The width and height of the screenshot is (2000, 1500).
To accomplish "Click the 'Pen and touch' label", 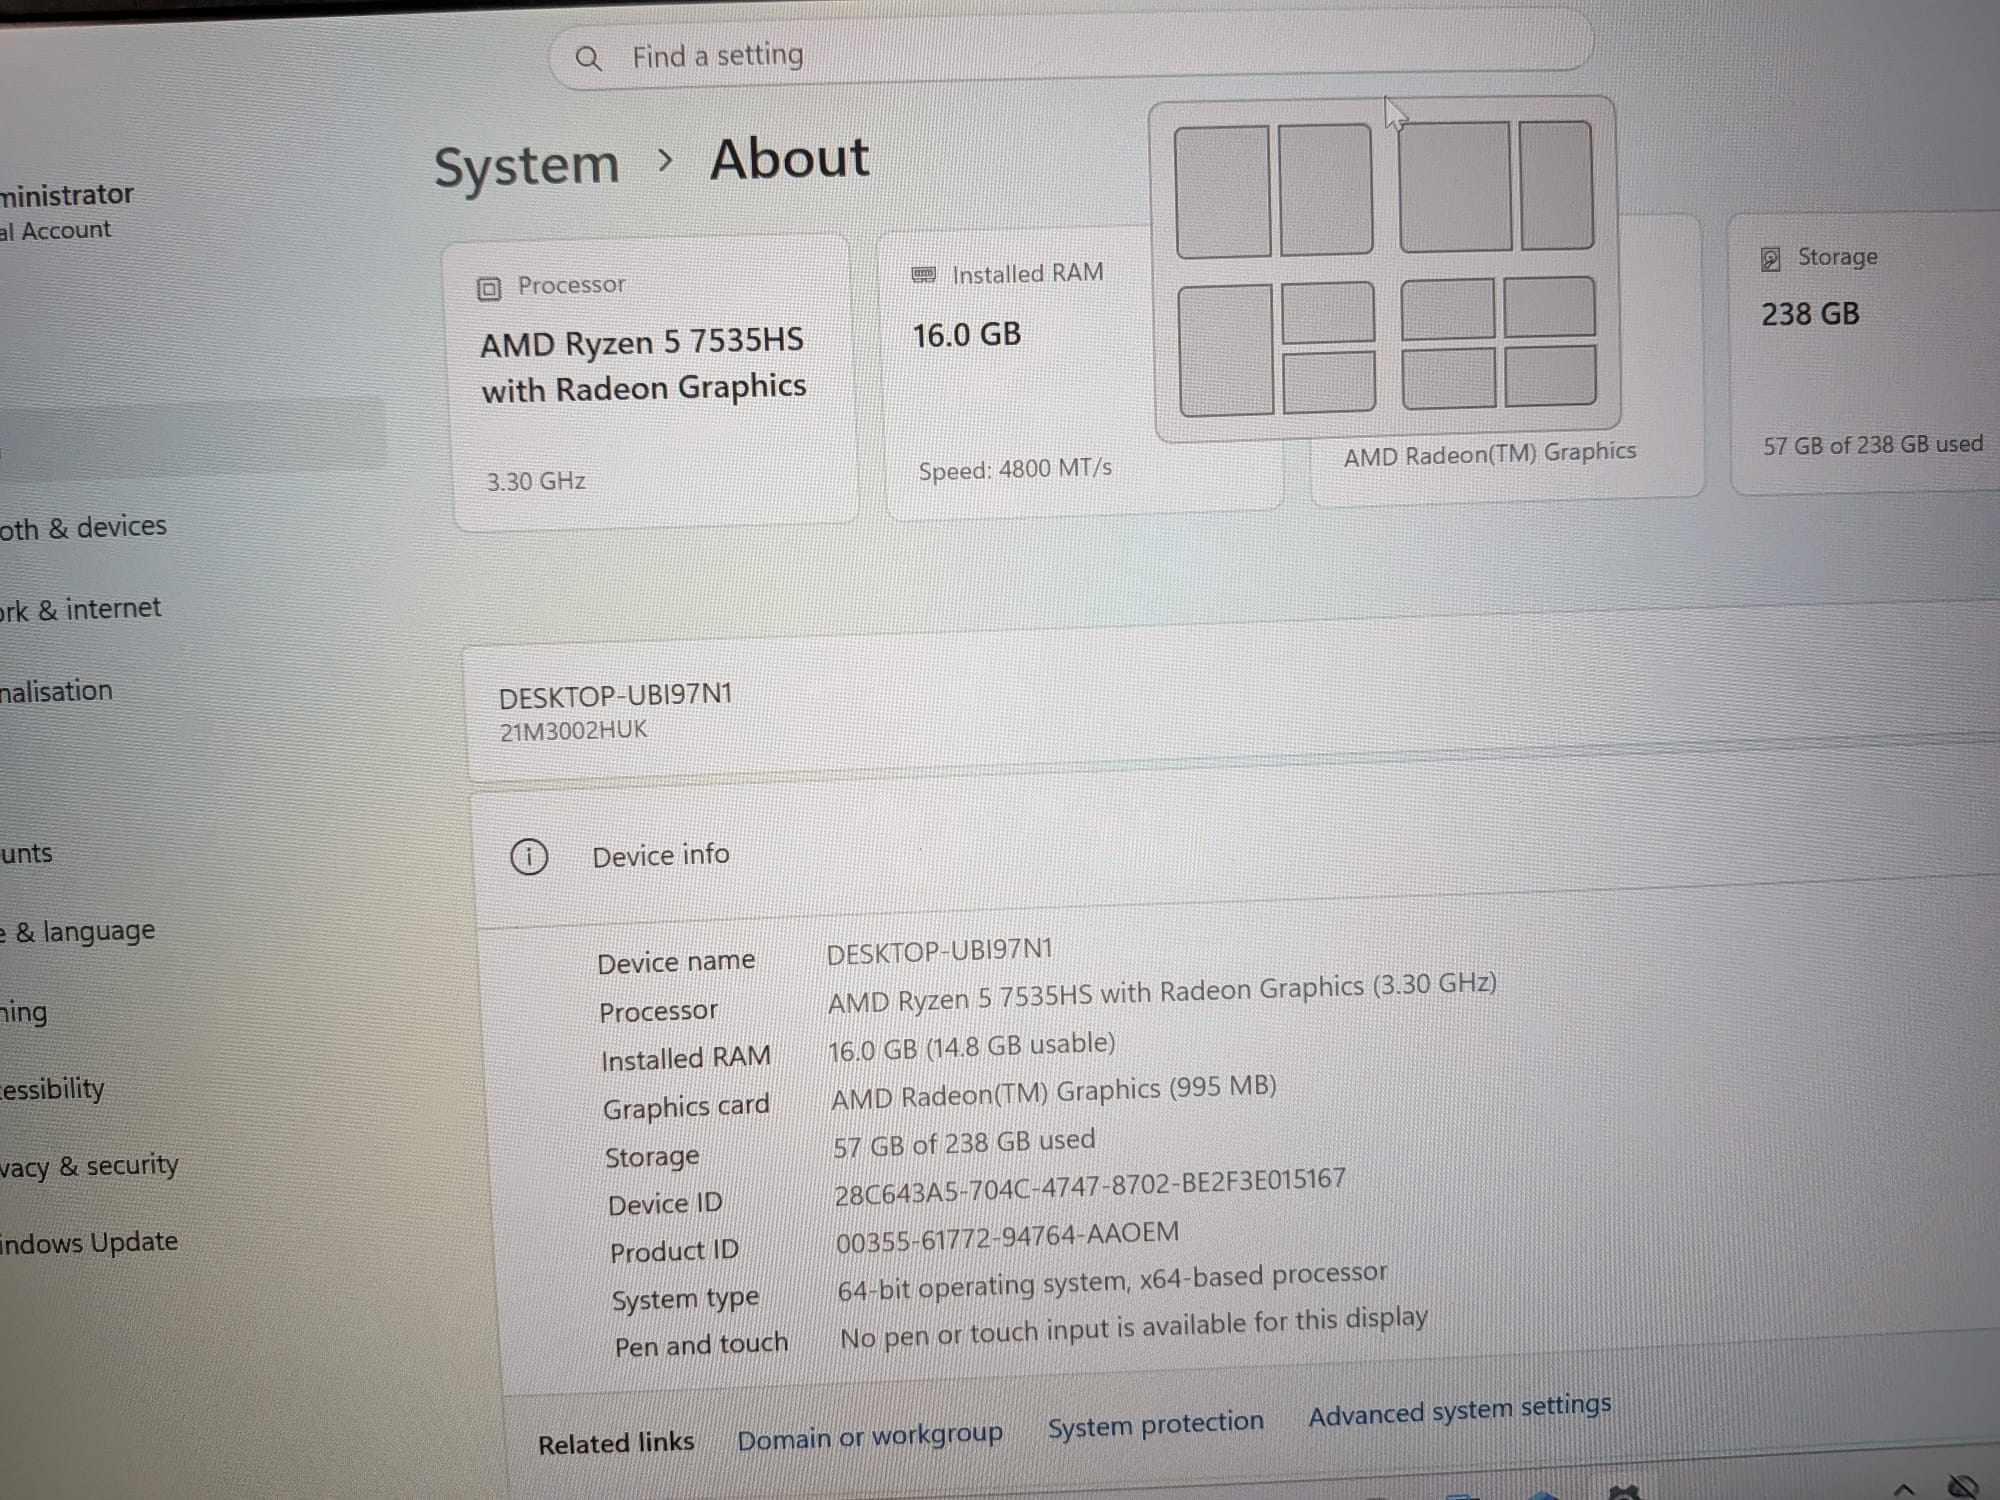I will coord(701,1345).
